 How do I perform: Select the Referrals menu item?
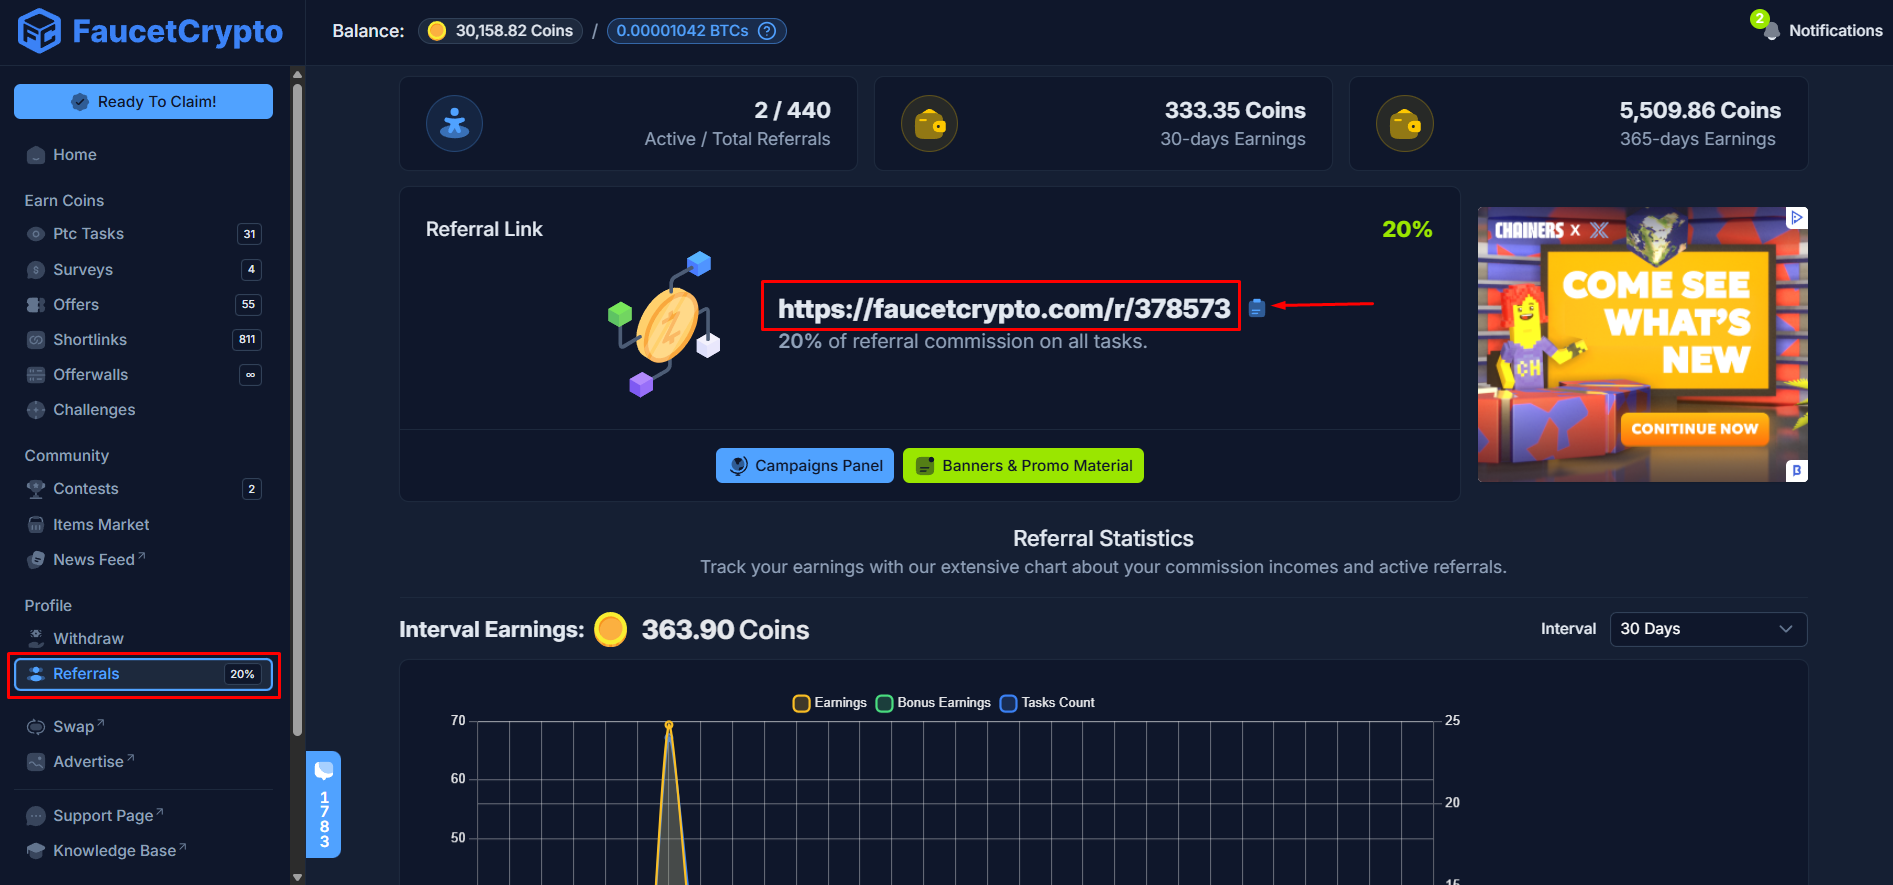tap(143, 674)
